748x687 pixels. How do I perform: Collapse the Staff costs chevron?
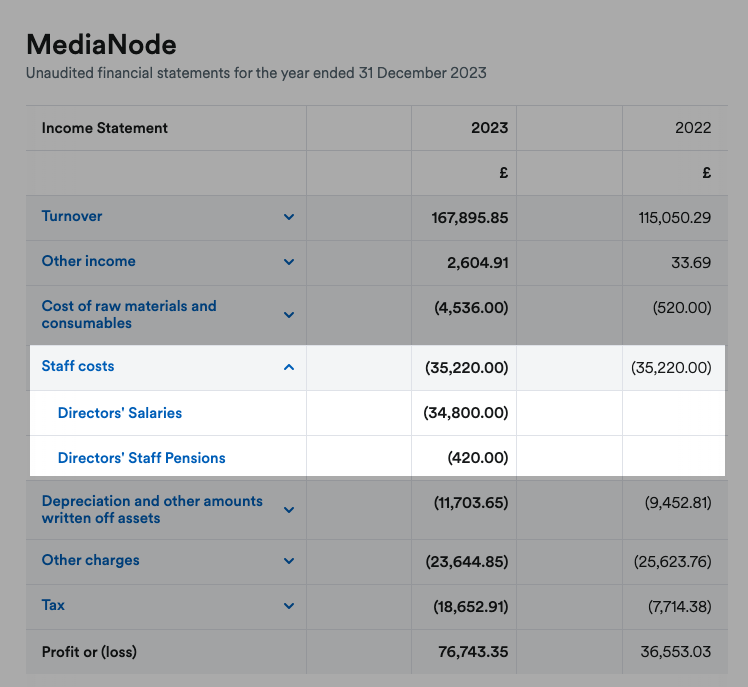click(x=289, y=367)
